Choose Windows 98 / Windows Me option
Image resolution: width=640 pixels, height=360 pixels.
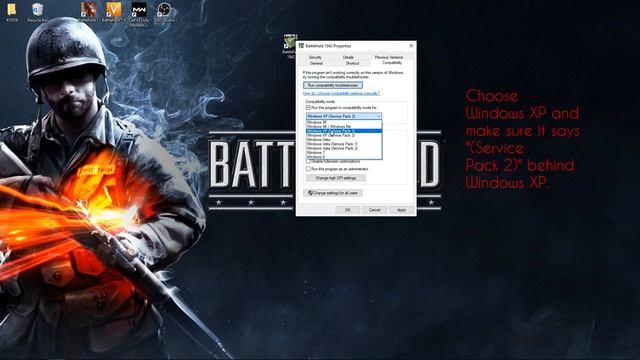point(344,127)
